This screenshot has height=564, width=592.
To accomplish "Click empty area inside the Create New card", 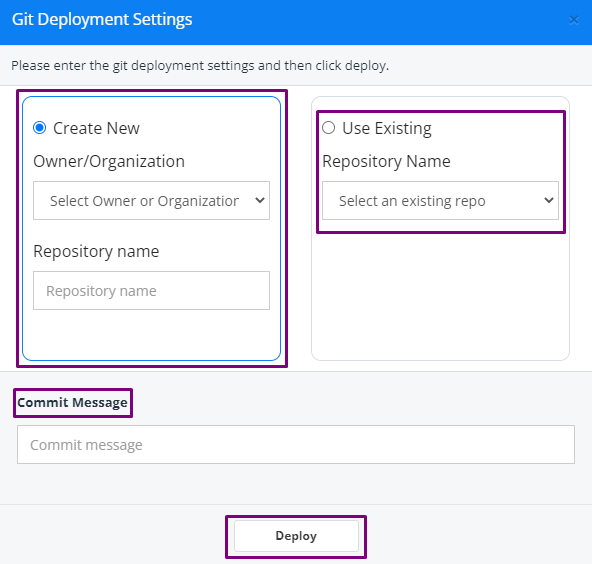I will pyautogui.click(x=151, y=334).
